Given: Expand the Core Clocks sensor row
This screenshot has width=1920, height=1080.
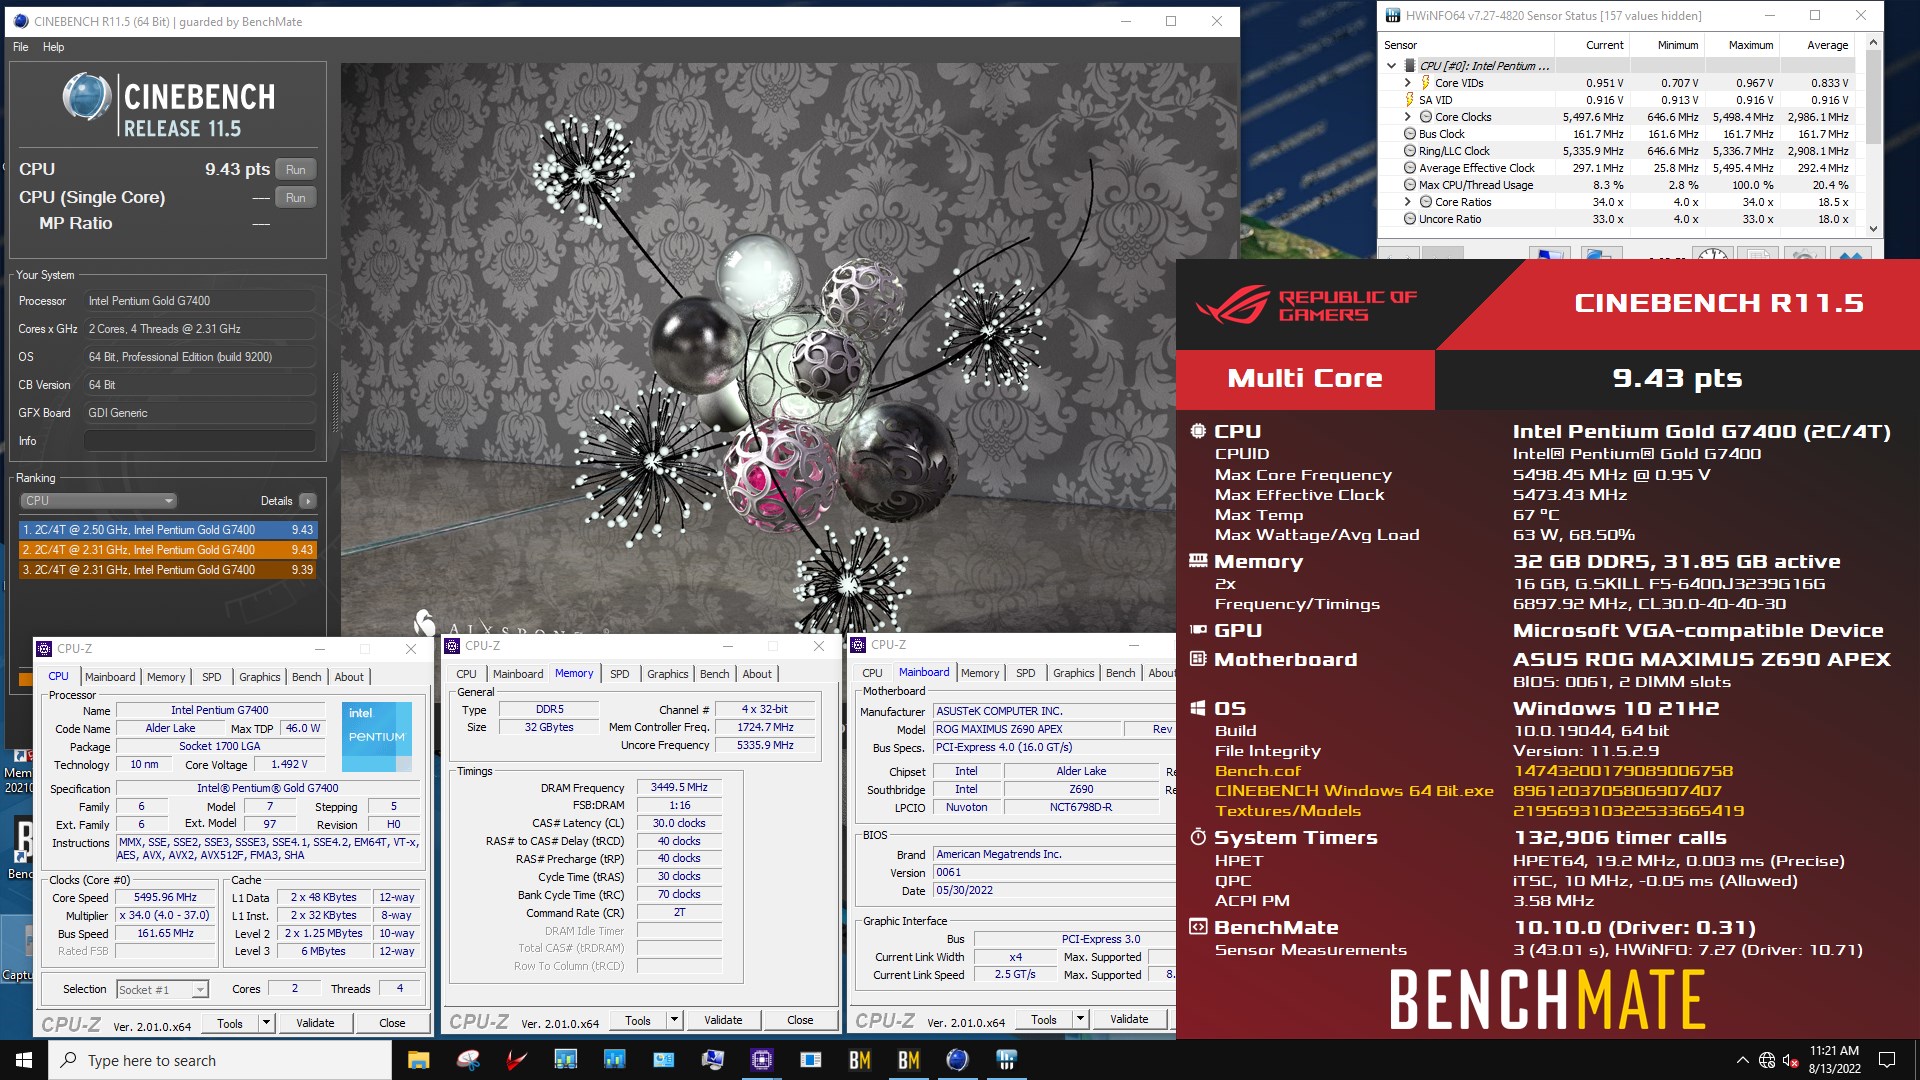Looking at the screenshot, I should pyautogui.click(x=1408, y=117).
